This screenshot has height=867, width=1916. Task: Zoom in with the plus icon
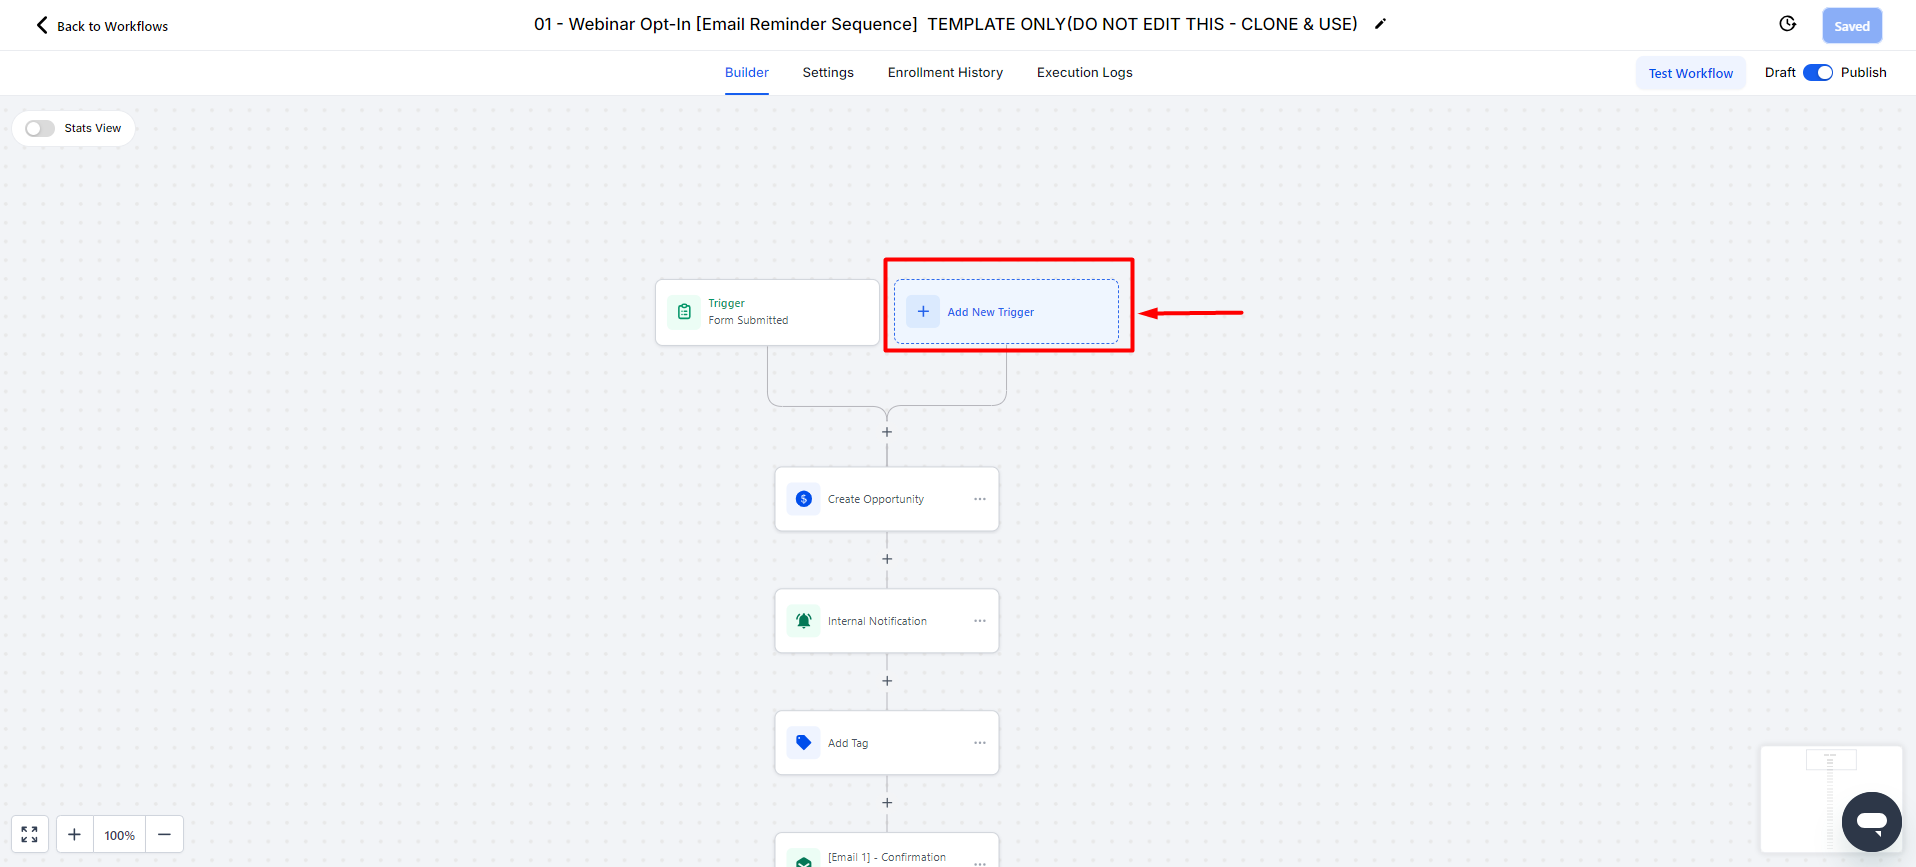coord(74,834)
